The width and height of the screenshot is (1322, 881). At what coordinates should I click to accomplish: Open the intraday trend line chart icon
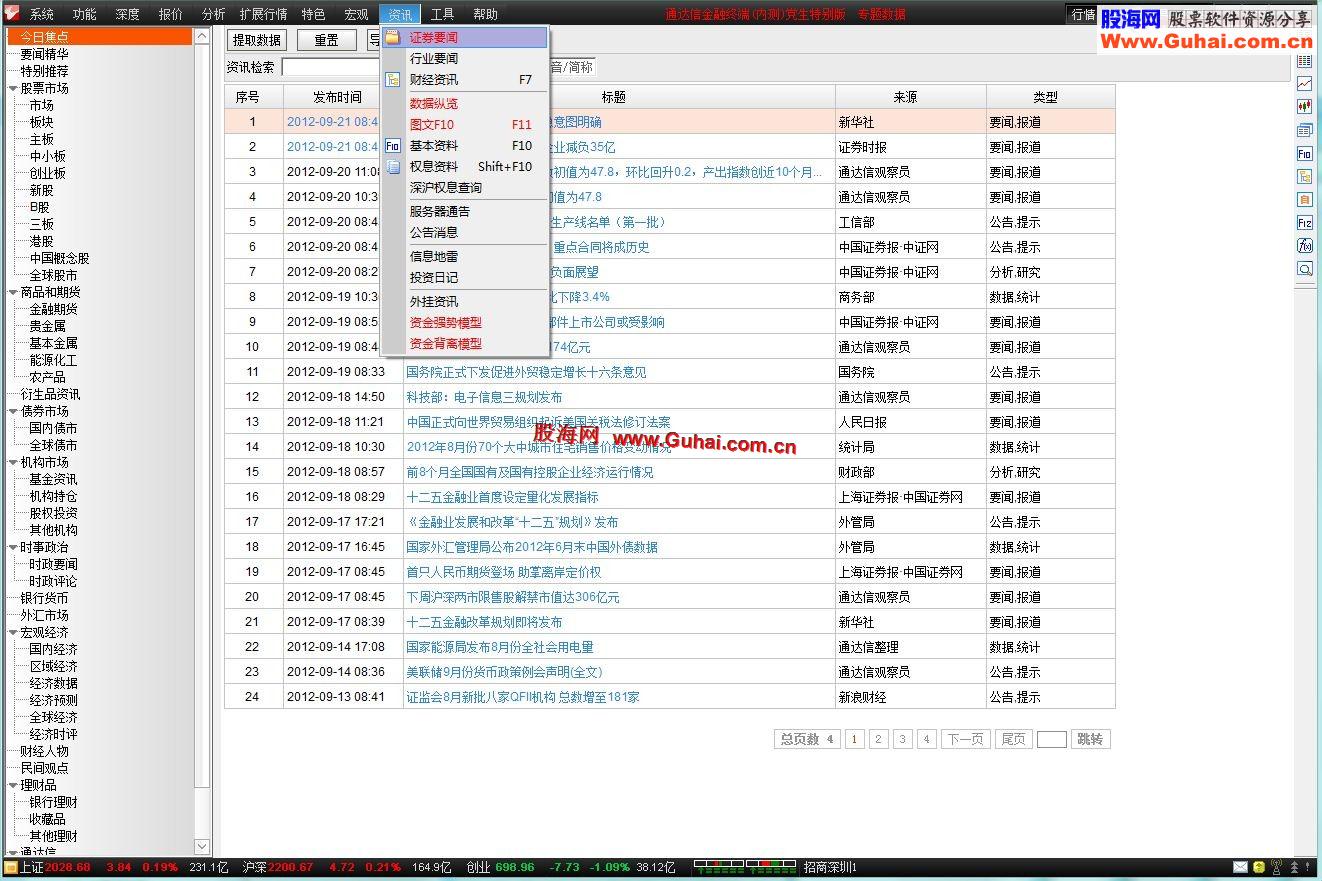pos(1305,85)
